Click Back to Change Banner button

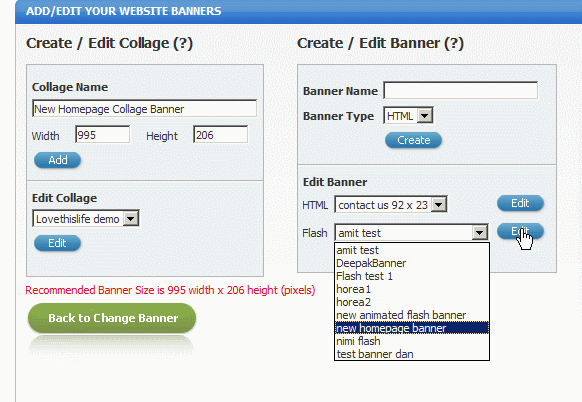pyautogui.click(x=112, y=318)
